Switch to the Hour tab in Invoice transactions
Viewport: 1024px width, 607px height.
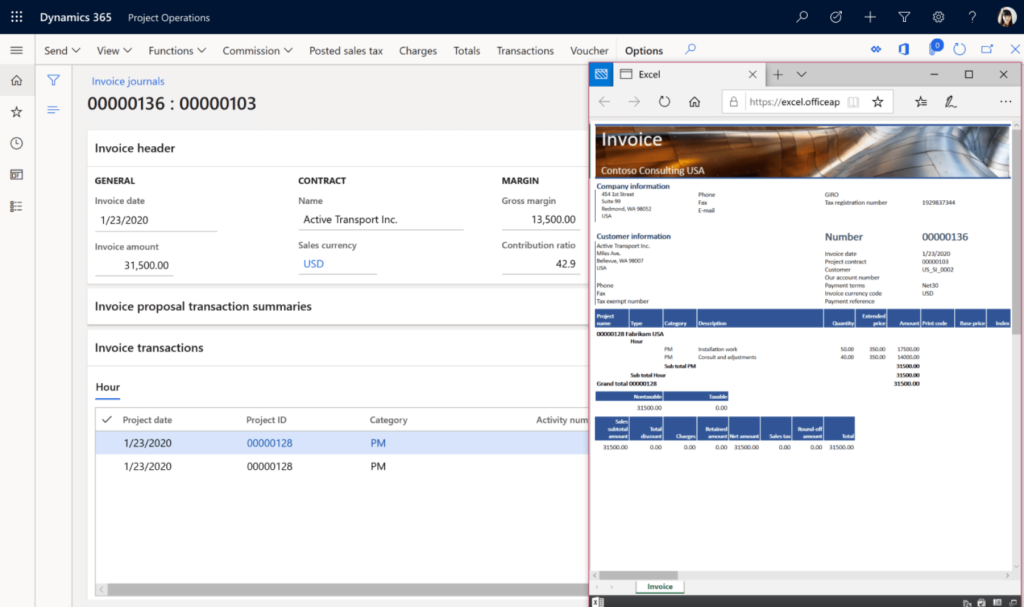click(x=107, y=388)
